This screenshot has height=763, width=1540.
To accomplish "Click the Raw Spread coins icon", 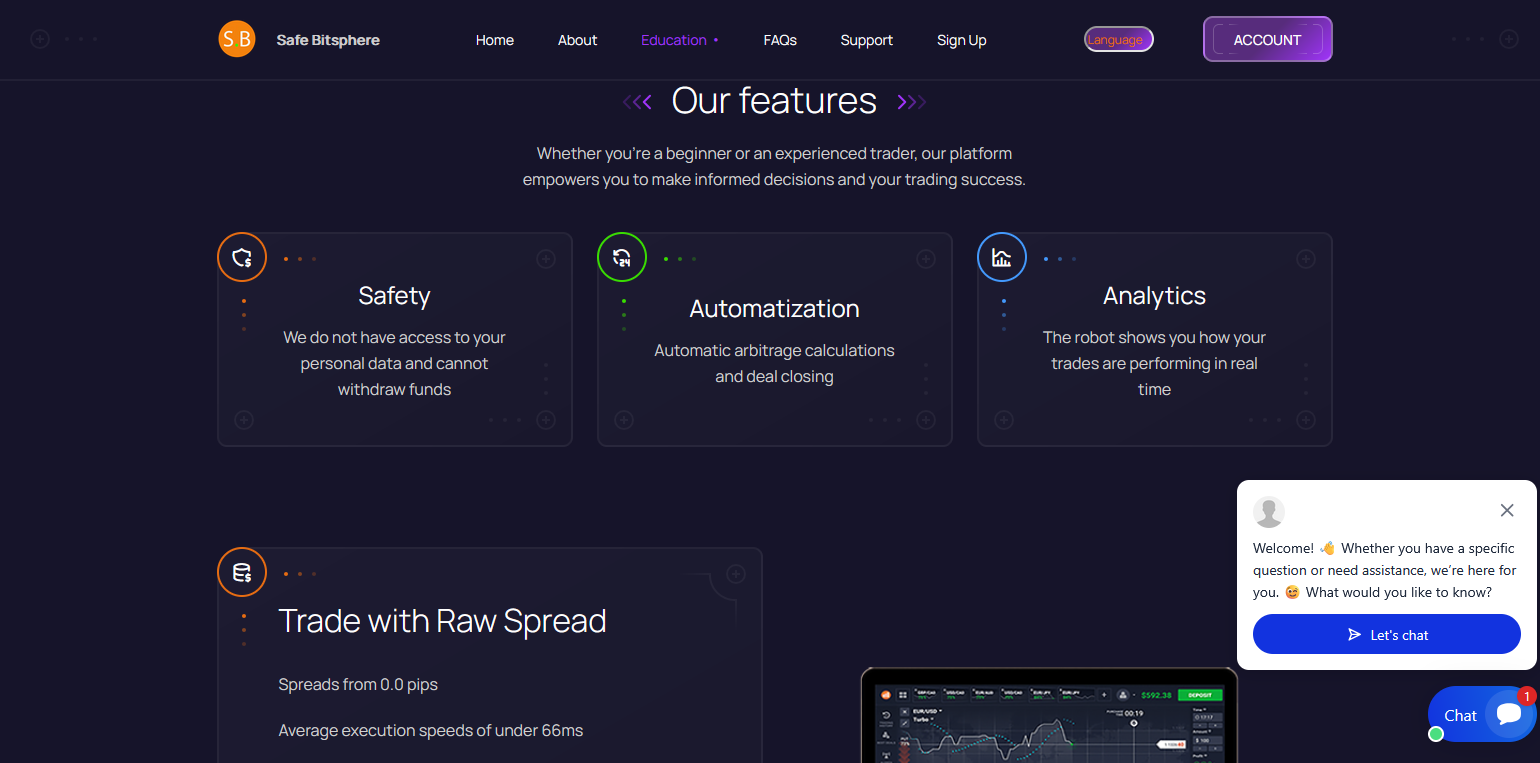I will [242, 573].
